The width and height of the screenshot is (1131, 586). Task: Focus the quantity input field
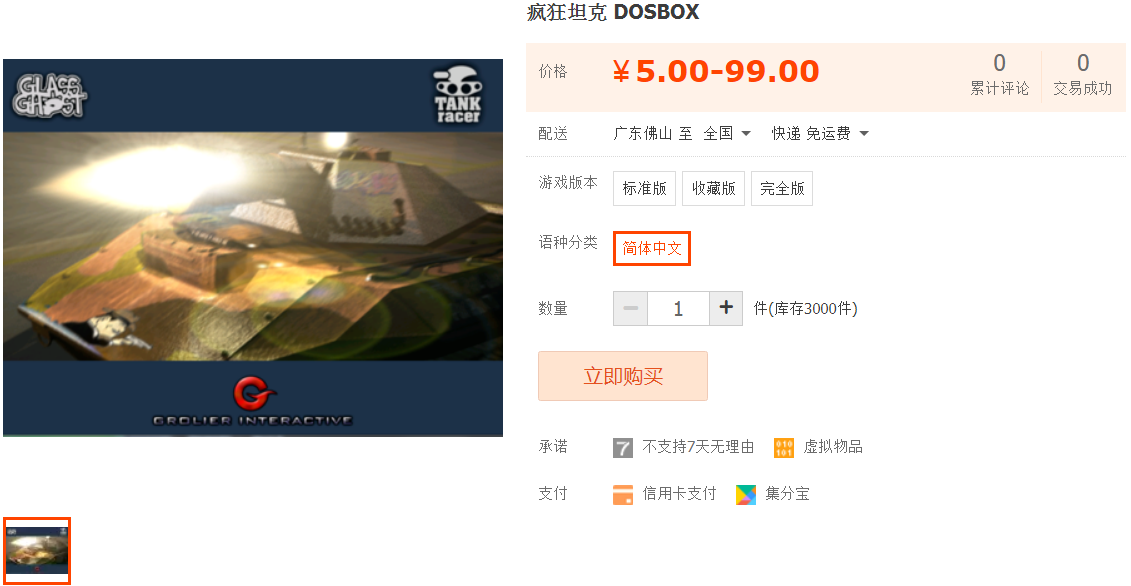[679, 308]
